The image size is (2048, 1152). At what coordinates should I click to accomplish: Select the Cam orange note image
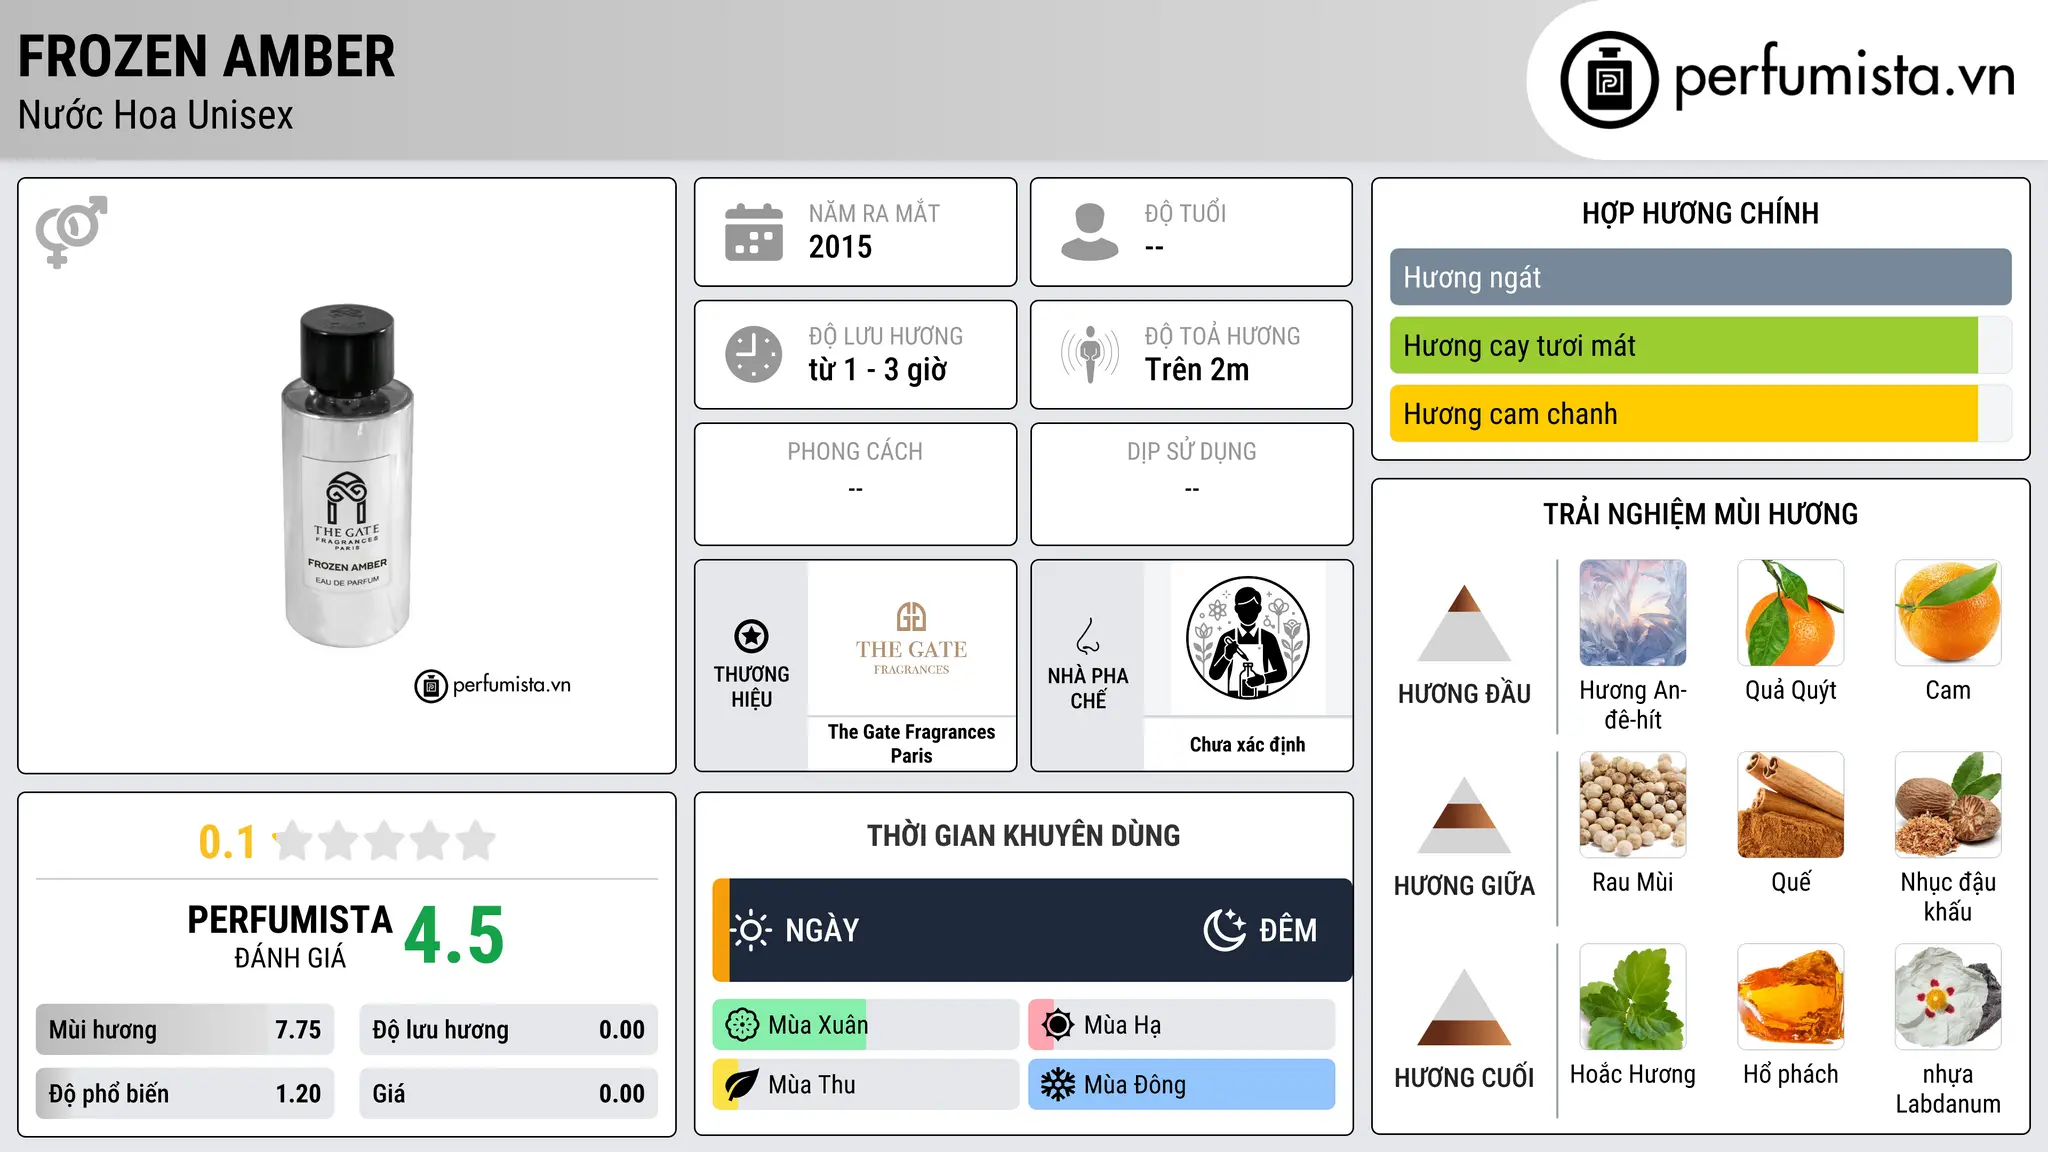coord(1948,613)
